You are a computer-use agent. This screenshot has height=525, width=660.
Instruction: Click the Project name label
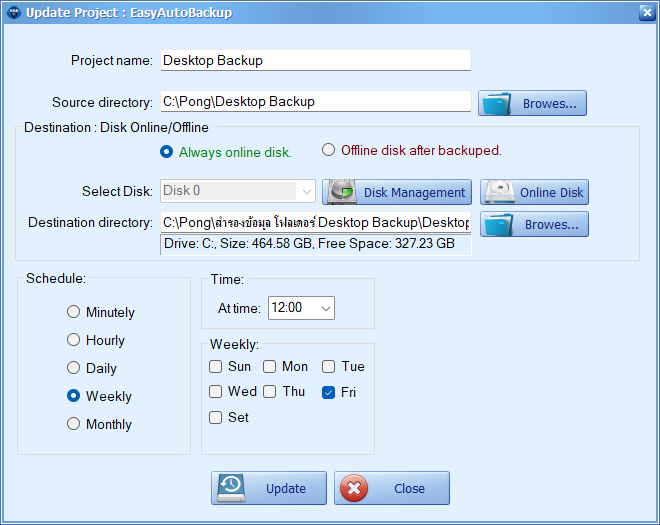pyautogui.click(x=112, y=61)
